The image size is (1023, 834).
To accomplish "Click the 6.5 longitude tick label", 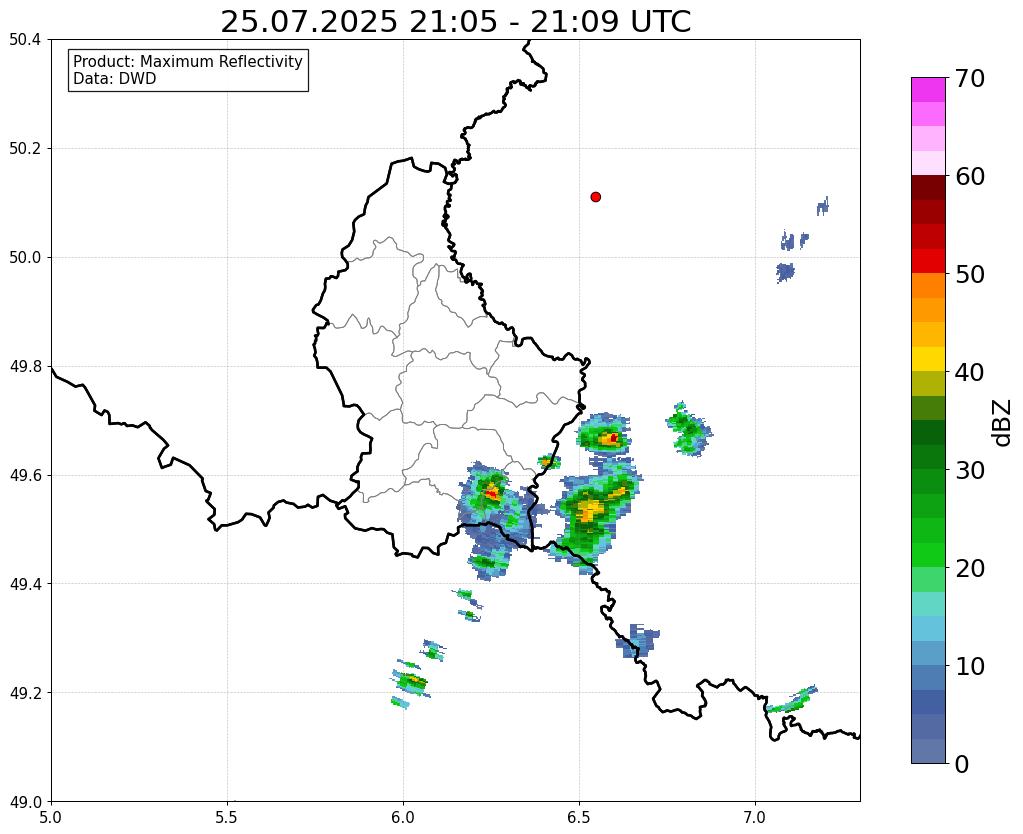I will click(x=579, y=817).
